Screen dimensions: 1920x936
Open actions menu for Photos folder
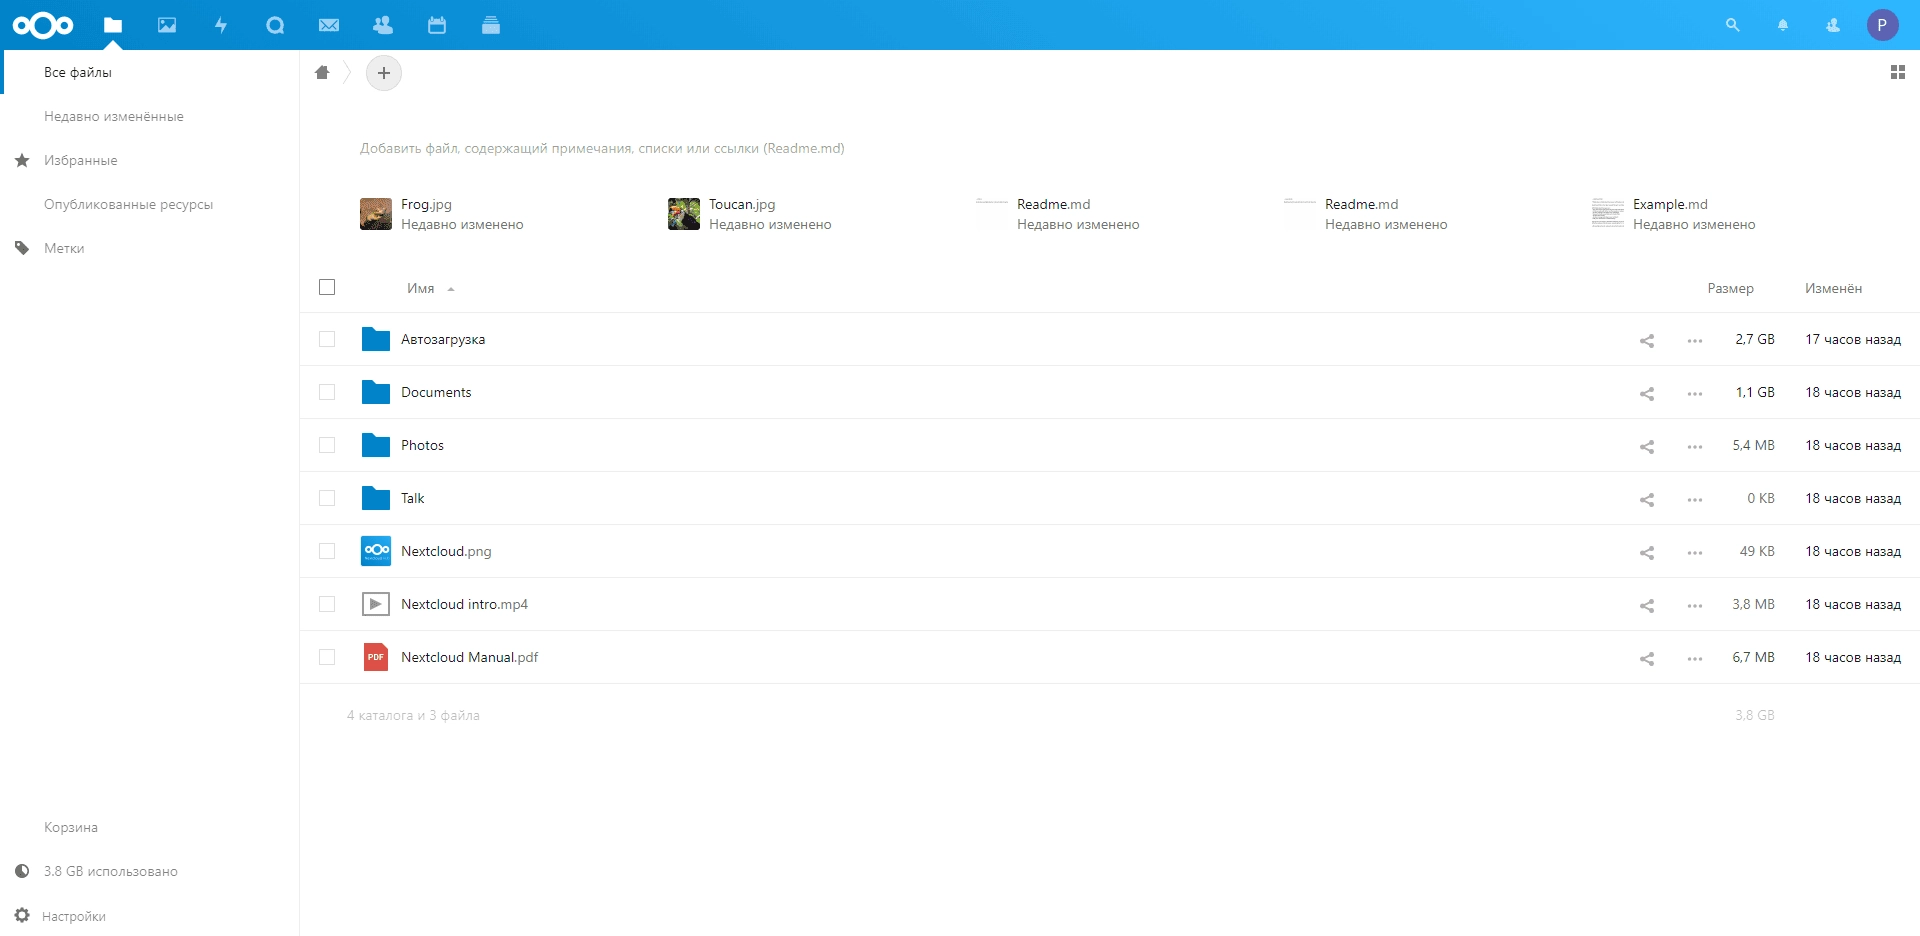pos(1694,446)
